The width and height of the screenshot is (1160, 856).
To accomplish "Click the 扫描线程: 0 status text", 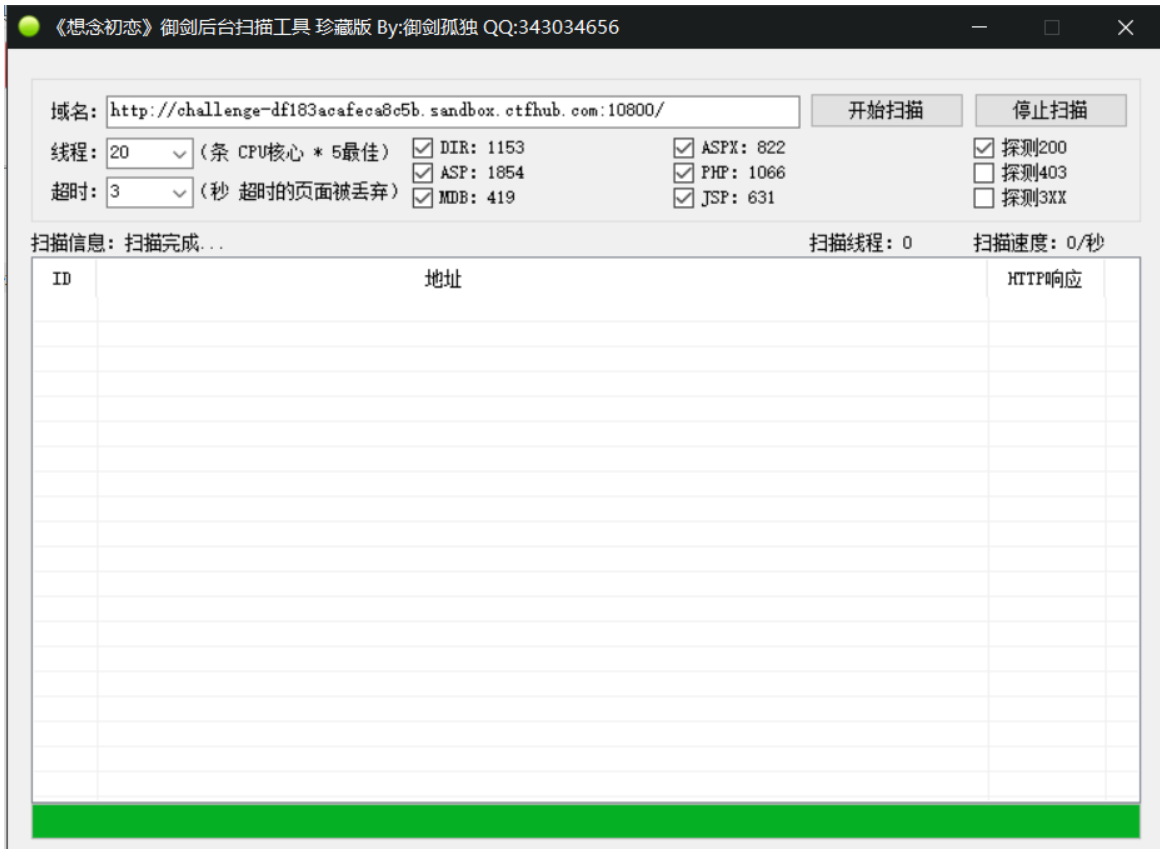I will (860, 243).
